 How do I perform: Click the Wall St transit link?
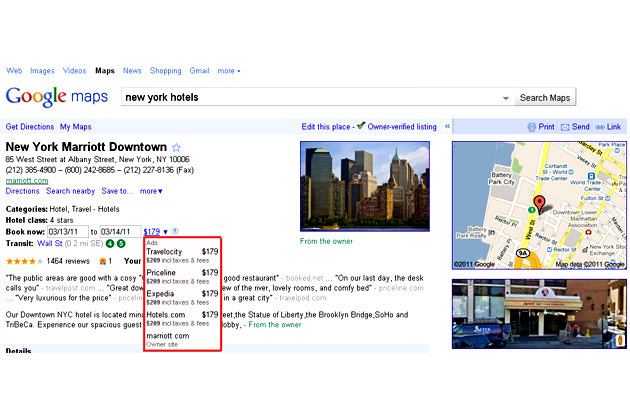tap(49, 244)
